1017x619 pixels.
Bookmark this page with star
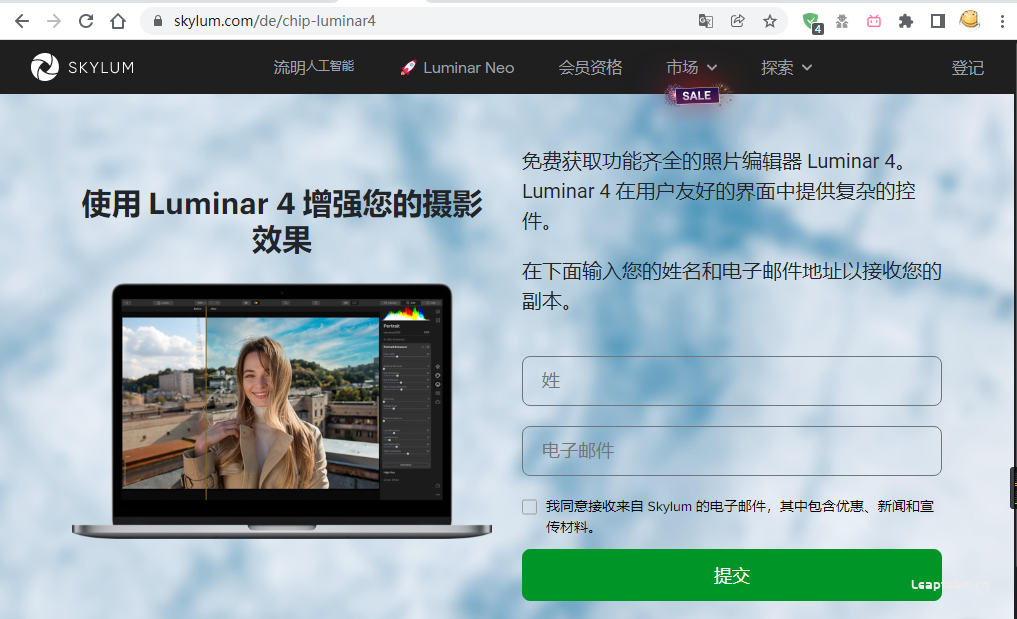click(x=770, y=21)
